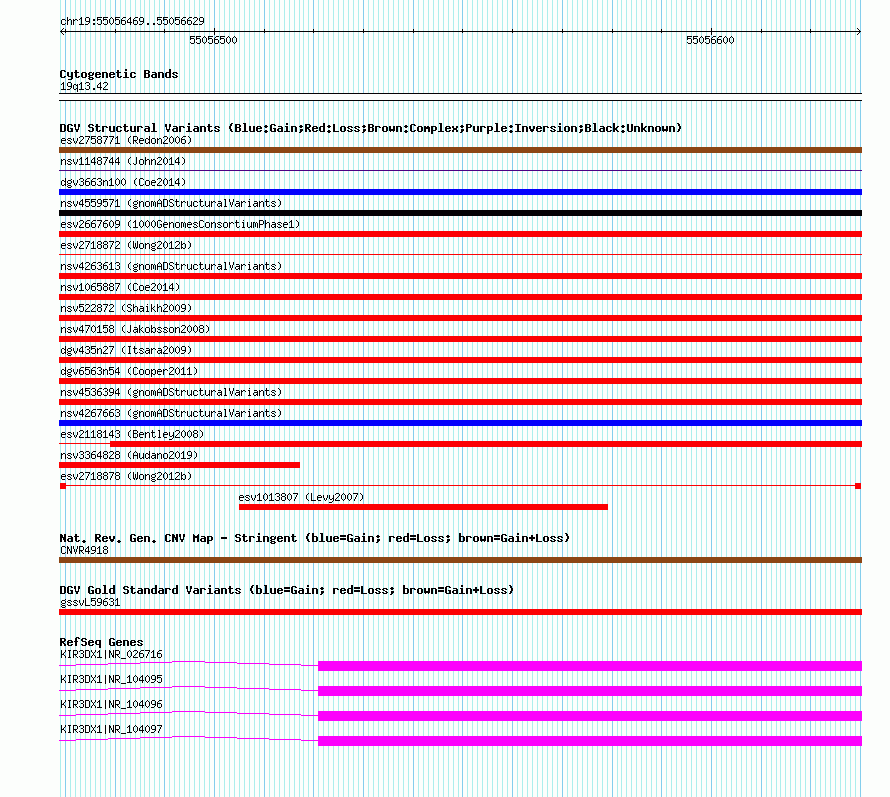Select the red nsv522872 loss bar
The width and height of the screenshot is (890, 797).
click(x=460, y=318)
